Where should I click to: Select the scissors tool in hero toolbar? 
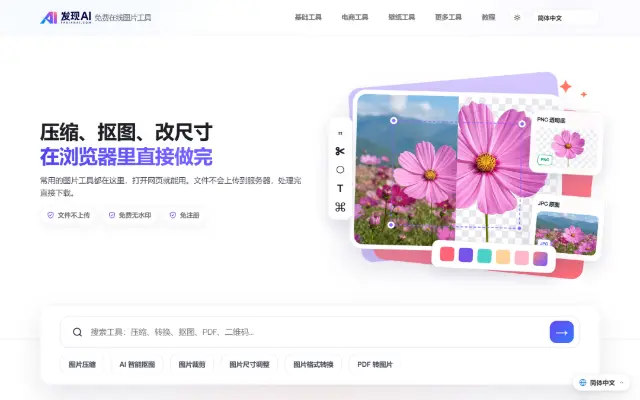pos(340,151)
